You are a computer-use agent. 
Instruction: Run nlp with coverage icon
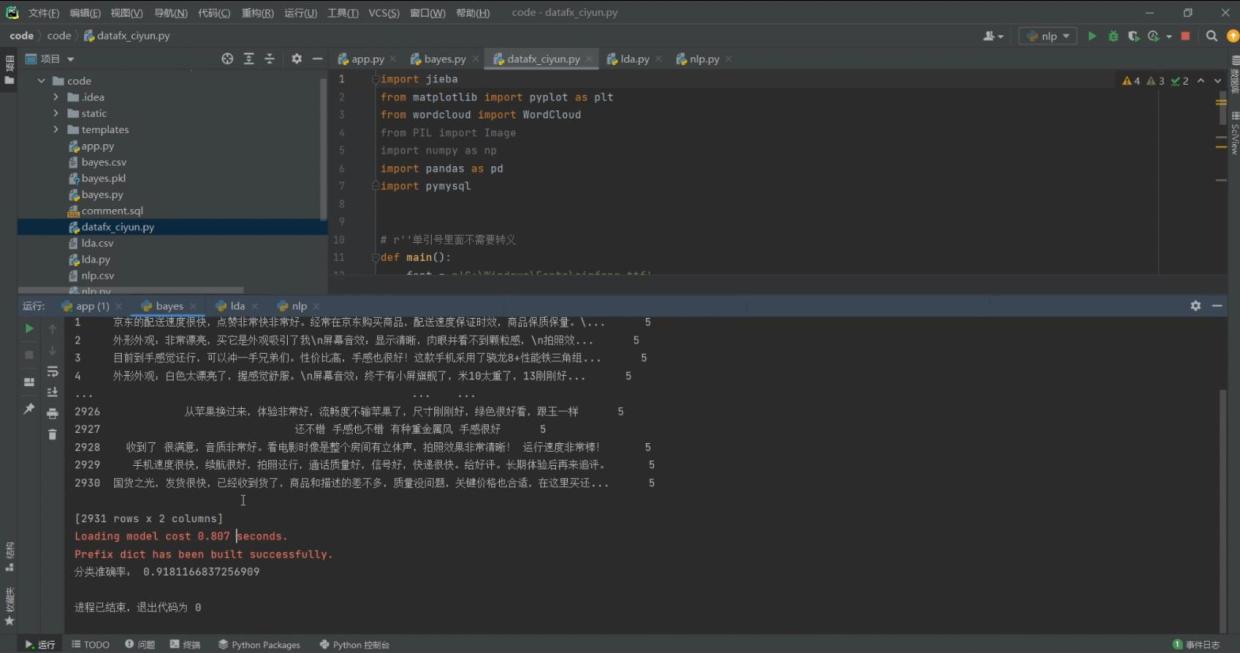pos(1135,35)
